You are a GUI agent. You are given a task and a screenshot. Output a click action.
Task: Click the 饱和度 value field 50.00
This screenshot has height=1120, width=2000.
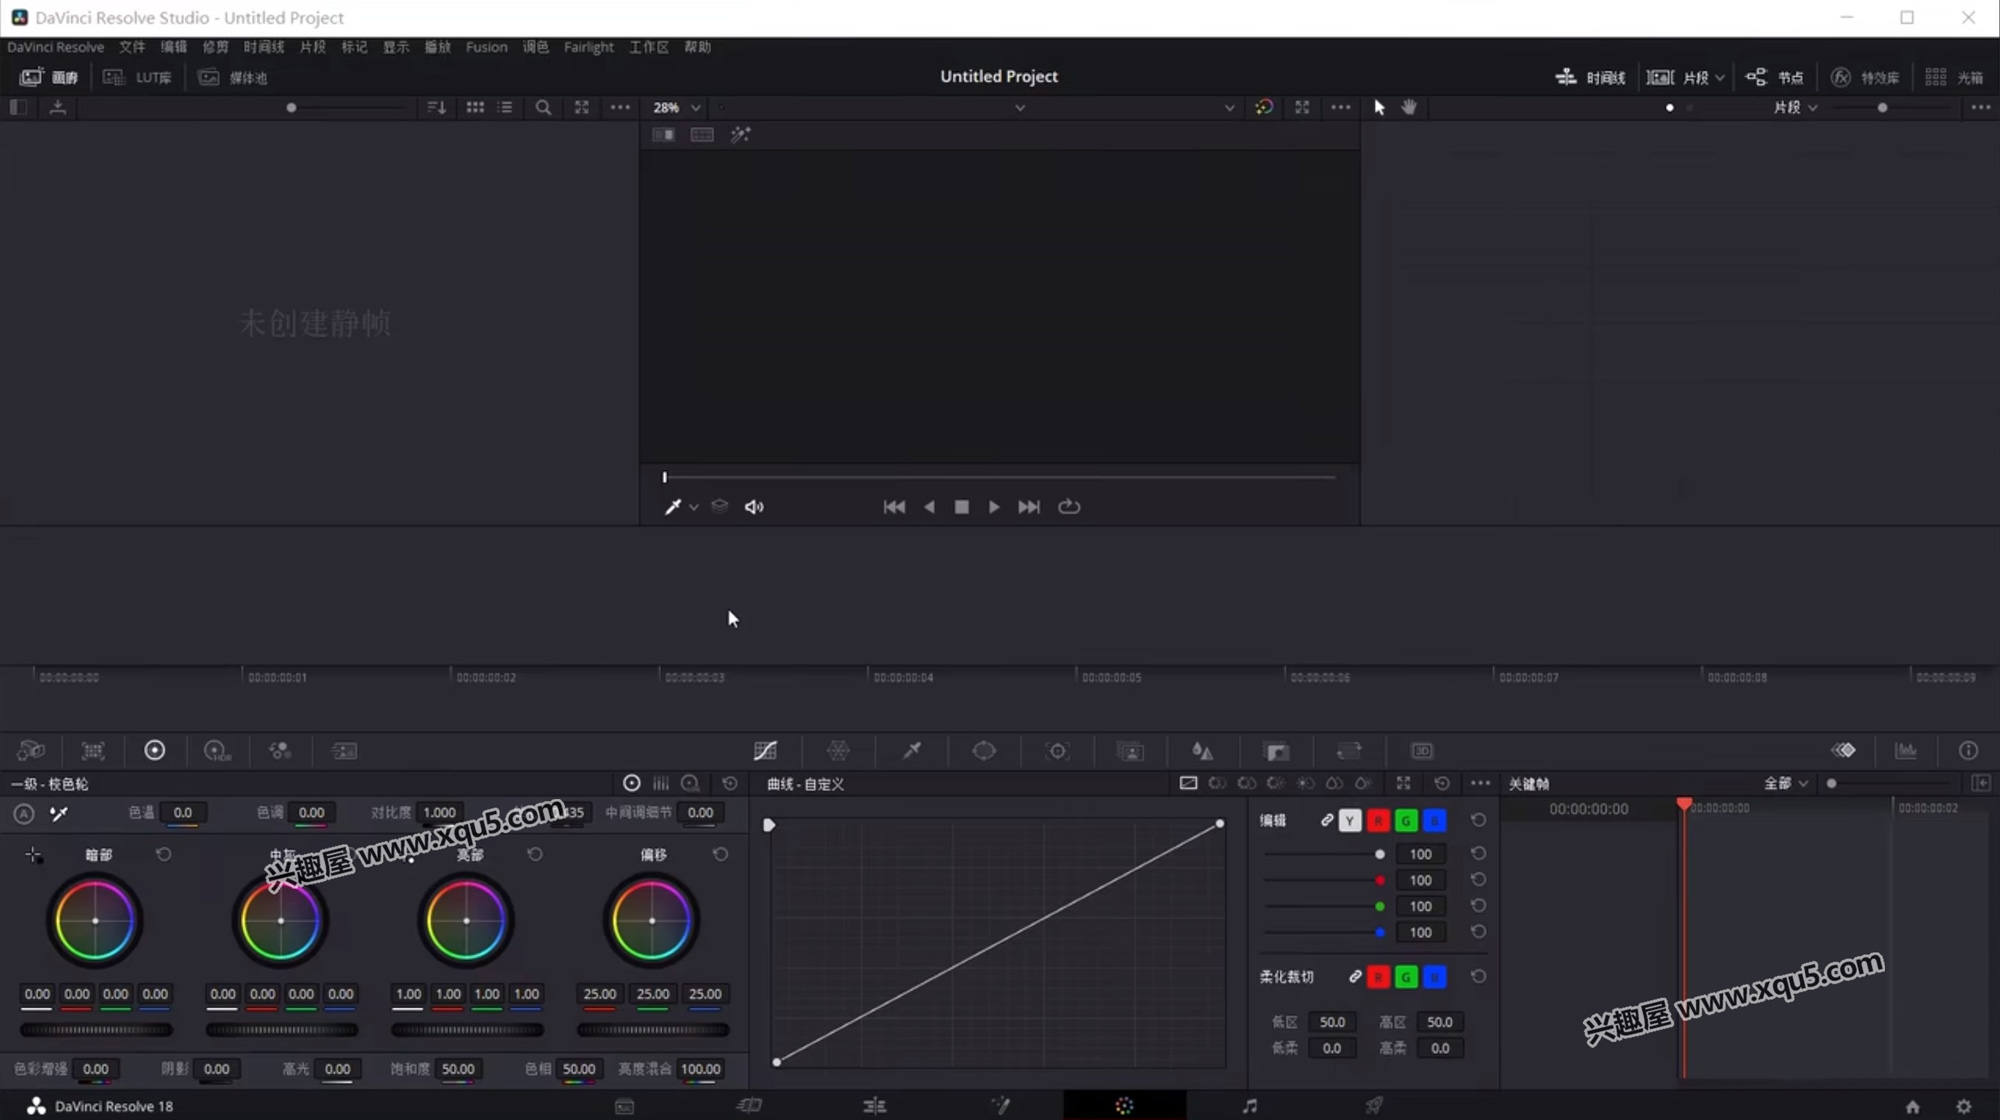[458, 1068]
